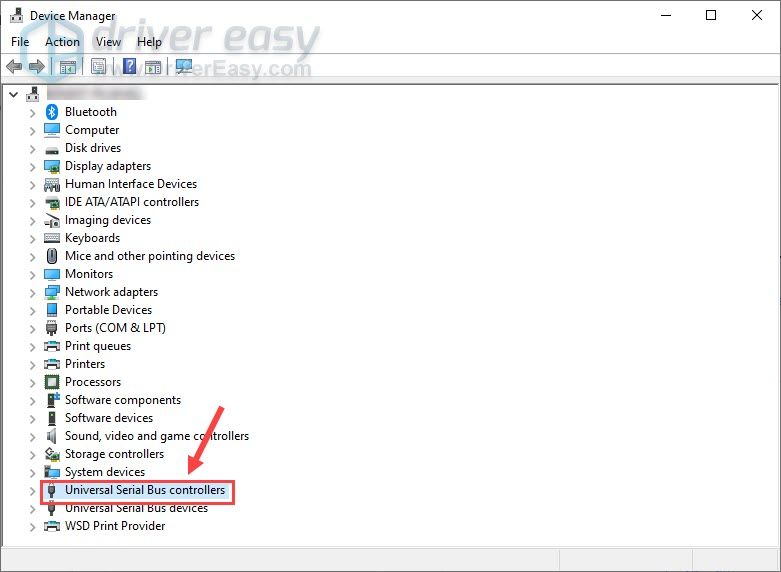Expand the Network adapters node
Image resolution: width=781 pixels, height=572 pixels.
tap(32, 292)
